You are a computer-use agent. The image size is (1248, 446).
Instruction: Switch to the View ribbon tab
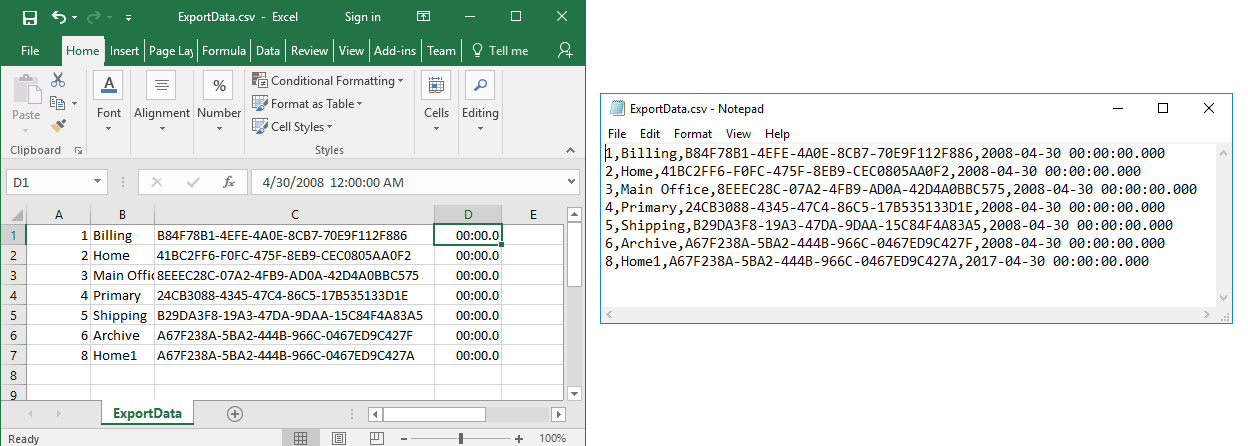point(351,51)
